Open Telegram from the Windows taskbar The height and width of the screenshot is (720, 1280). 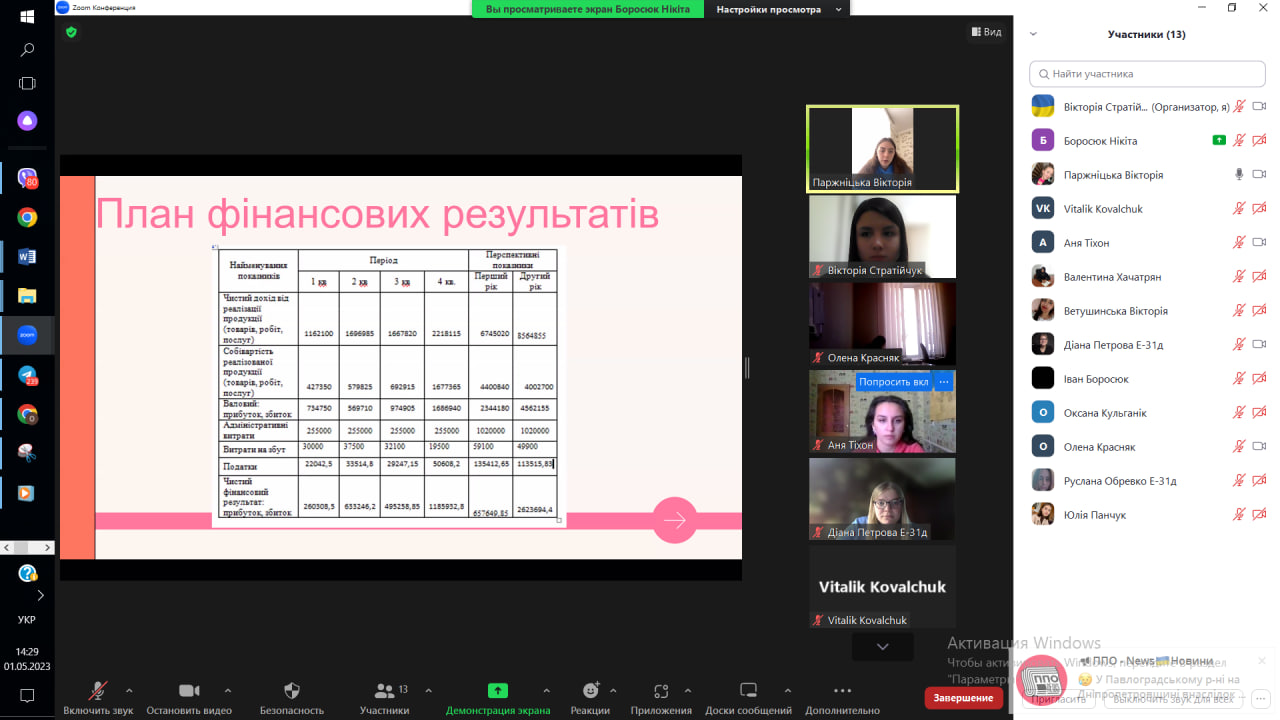(x=27, y=375)
